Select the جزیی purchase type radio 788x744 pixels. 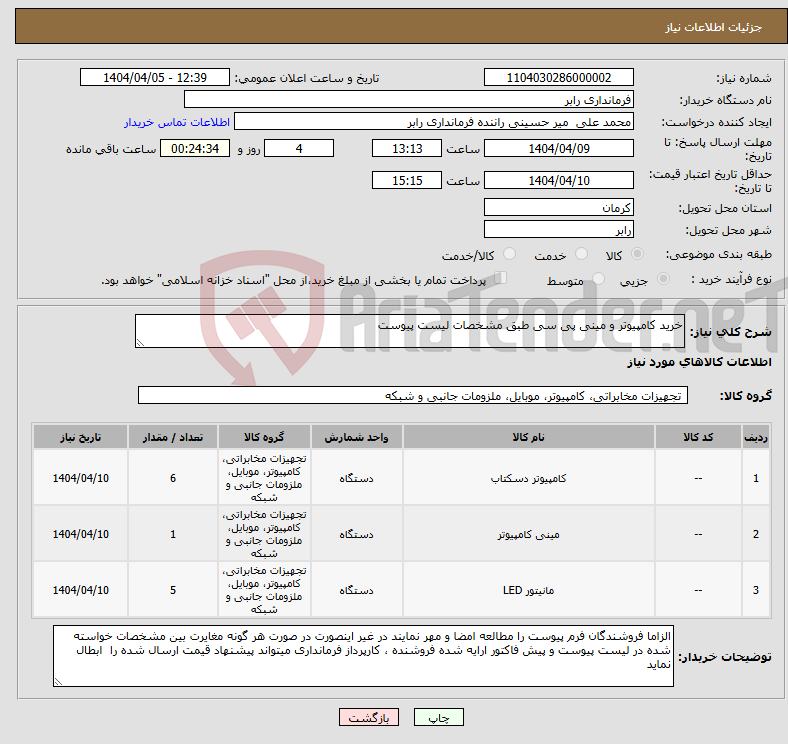pyautogui.click(x=663, y=278)
